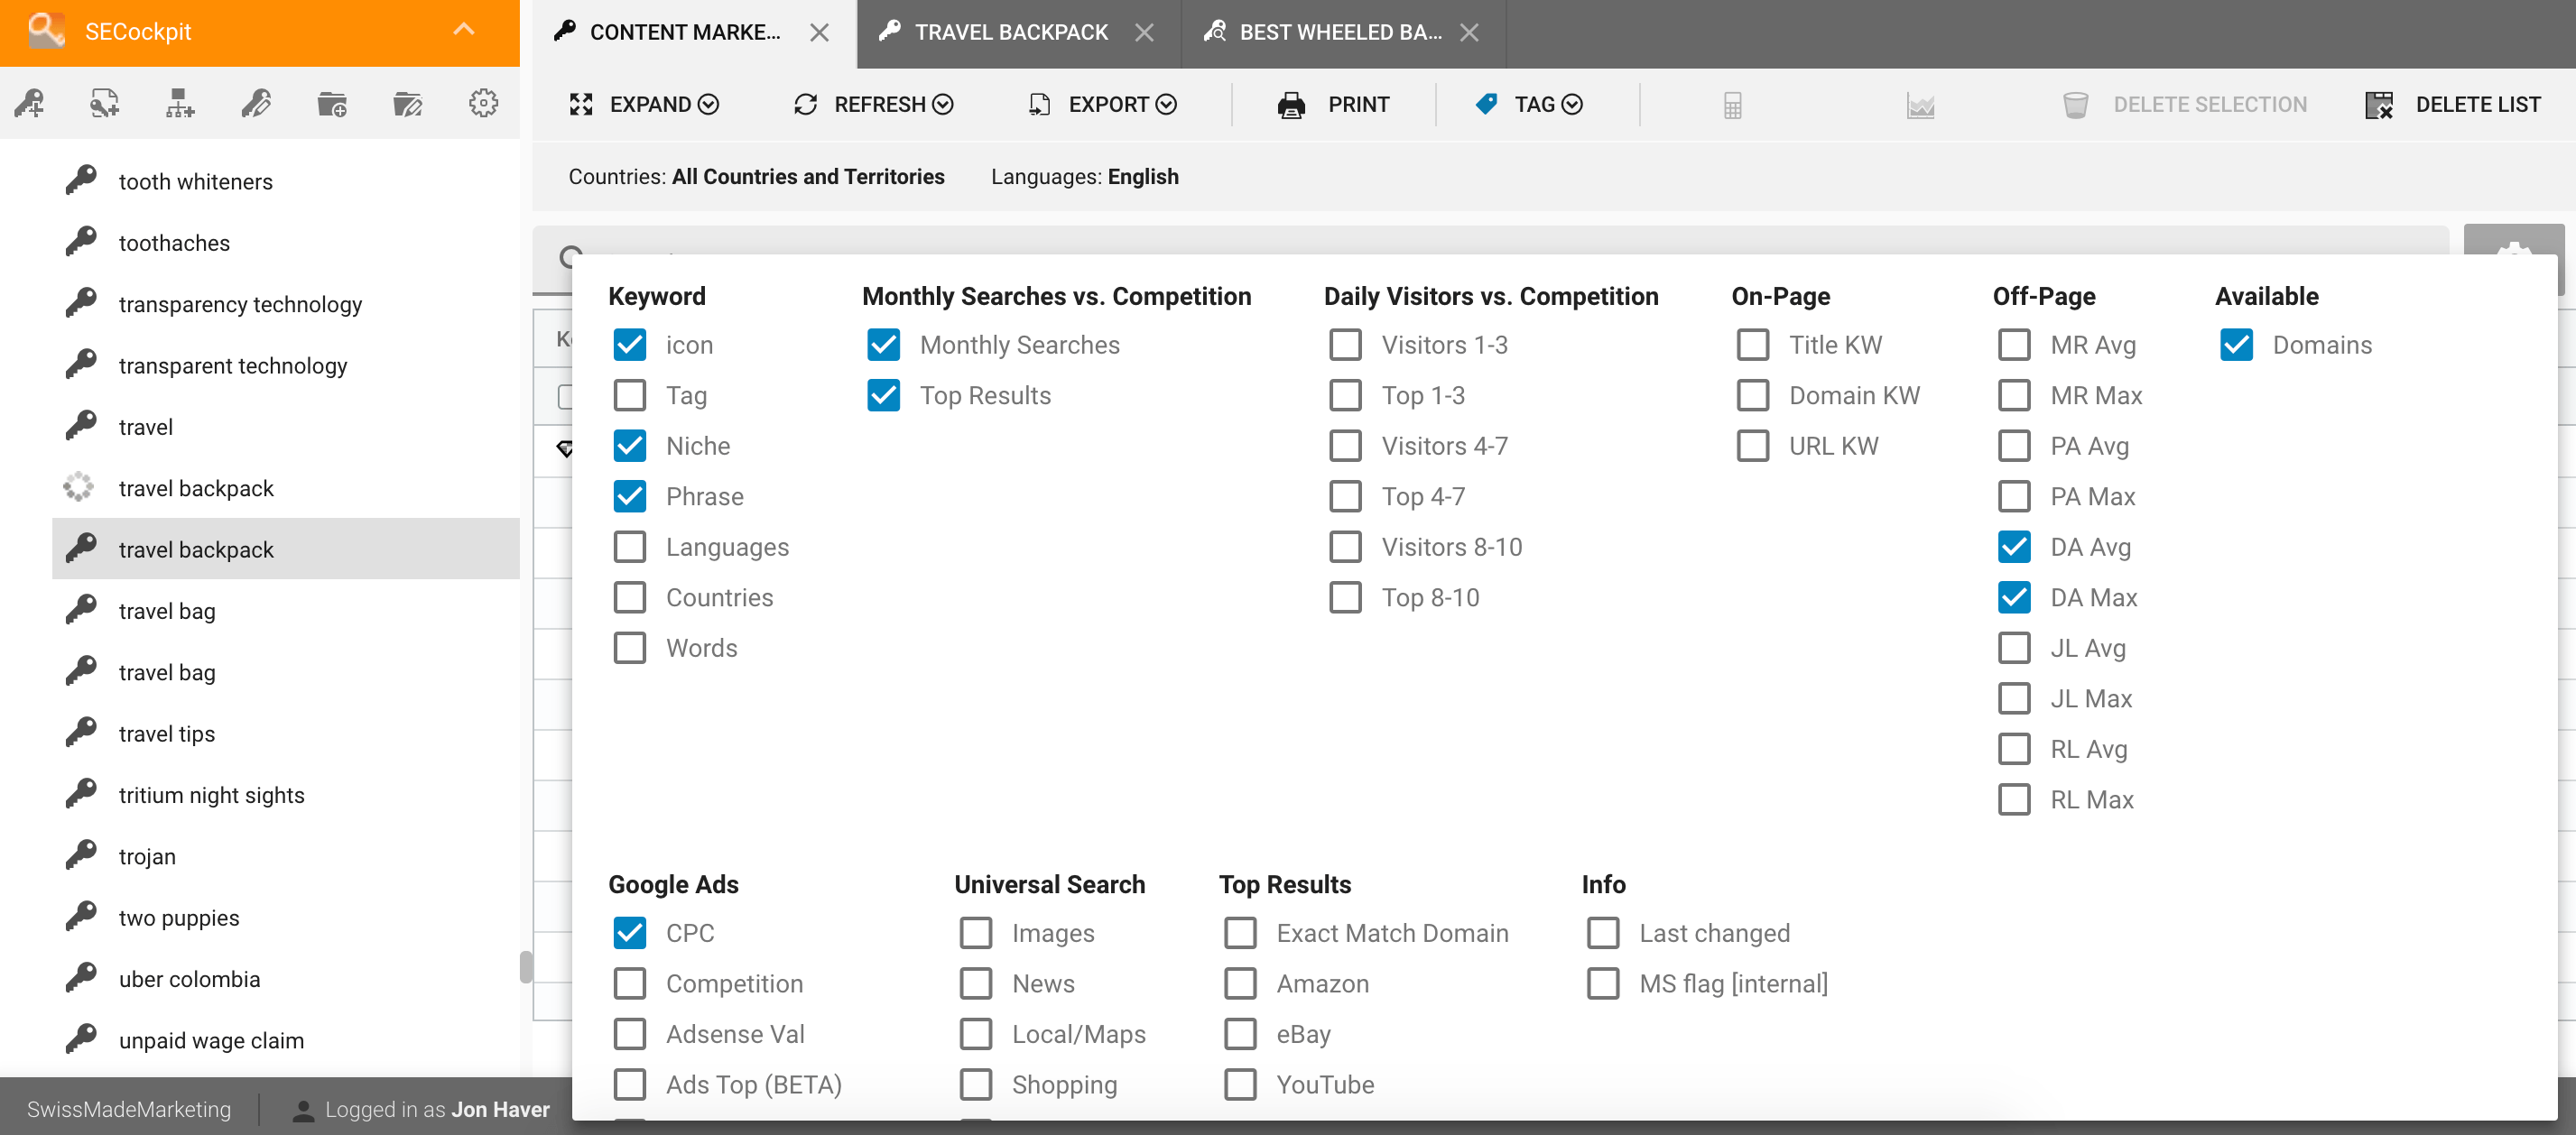Expand the SECockpit sidebar panel
The height and width of the screenshot is (1135, 2576).
coord(465,32)
